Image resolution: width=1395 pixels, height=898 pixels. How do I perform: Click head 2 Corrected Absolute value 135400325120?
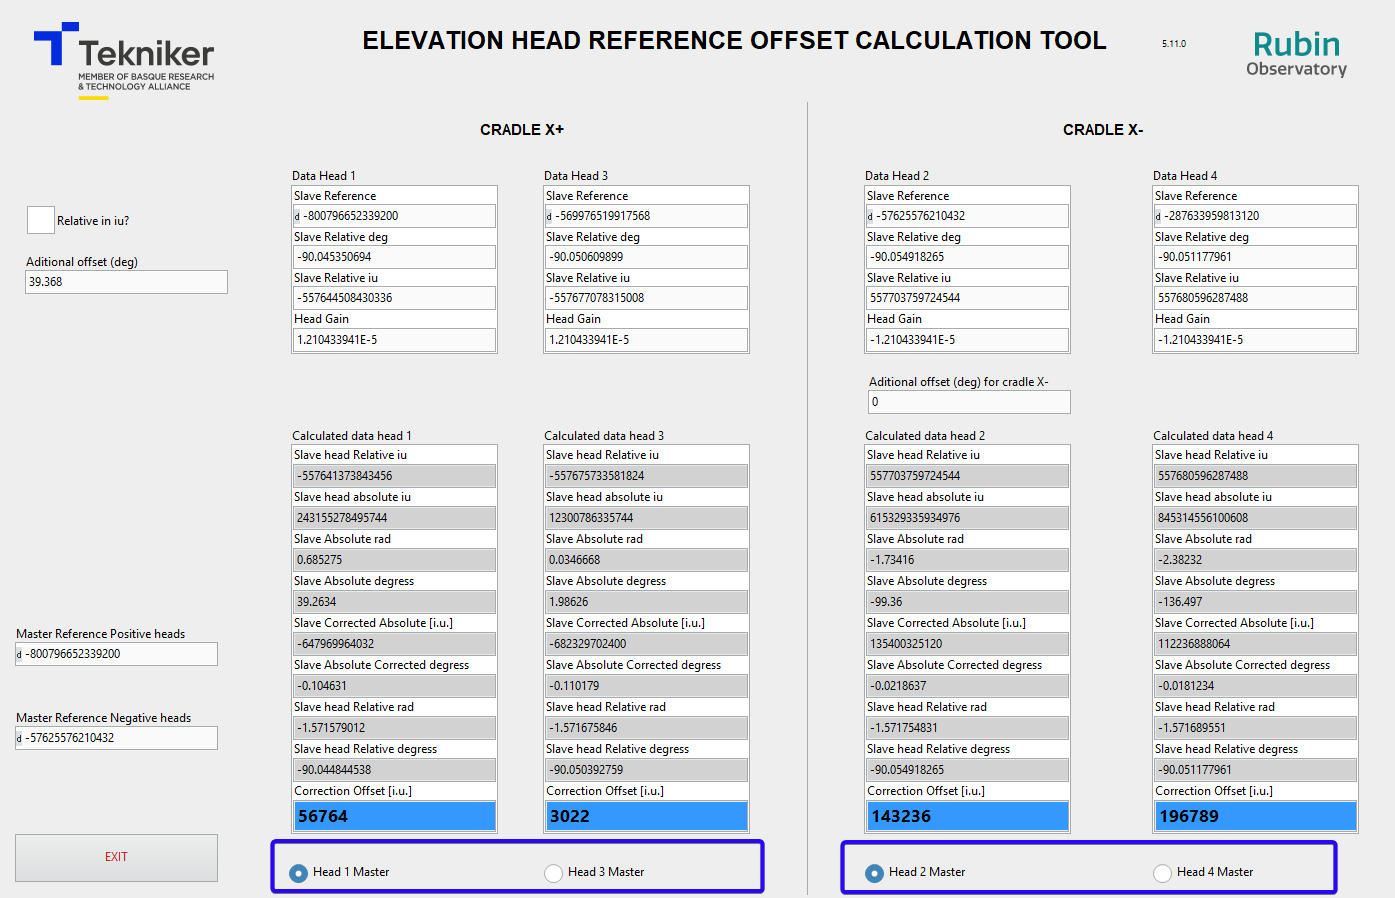click(x=967, y=644)
